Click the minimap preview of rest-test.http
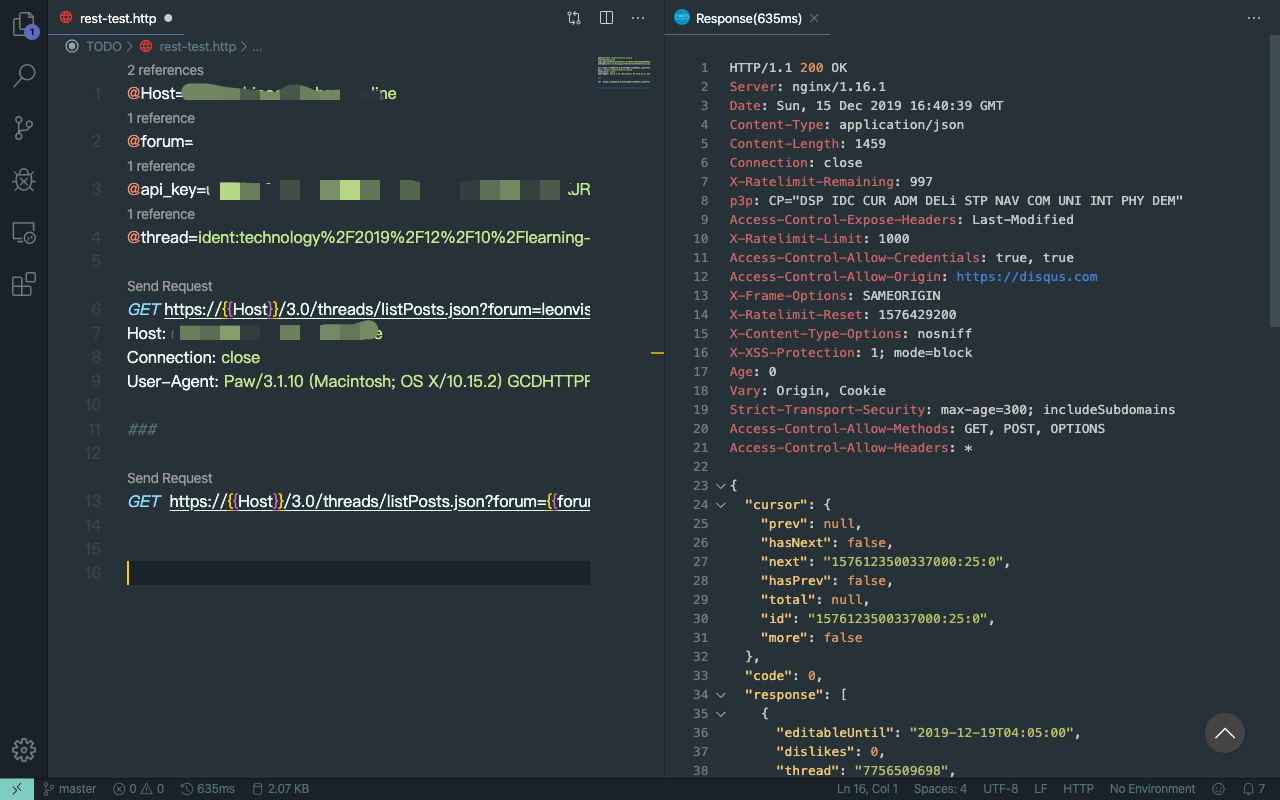The image size is (1280, 800). 624,72
